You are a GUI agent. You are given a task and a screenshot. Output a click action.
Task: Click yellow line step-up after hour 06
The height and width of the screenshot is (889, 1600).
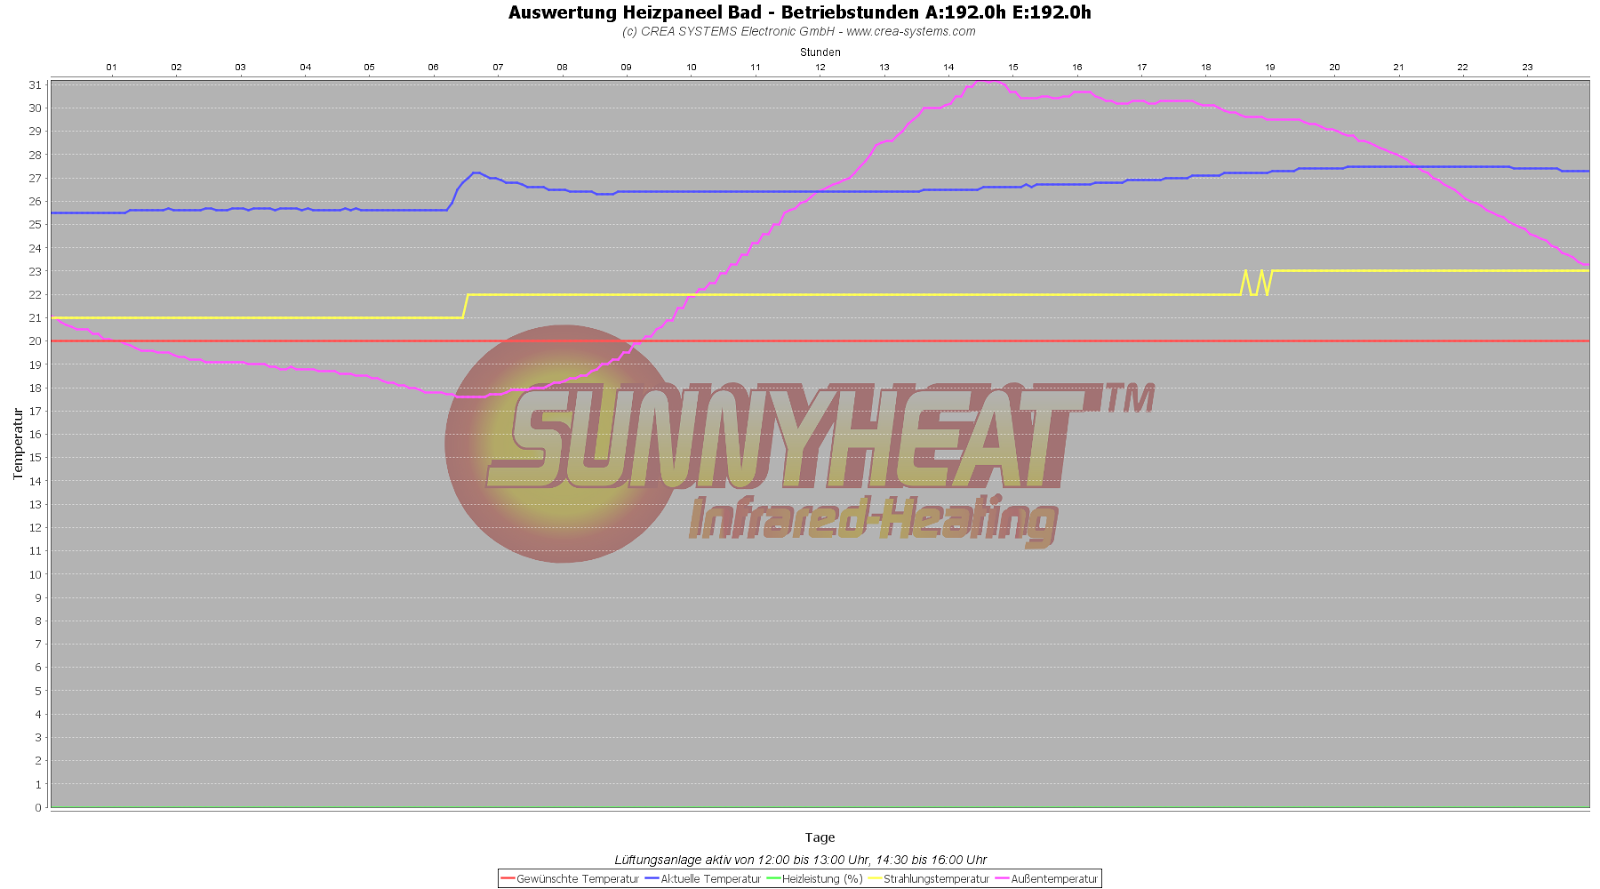tap(466, 306)
